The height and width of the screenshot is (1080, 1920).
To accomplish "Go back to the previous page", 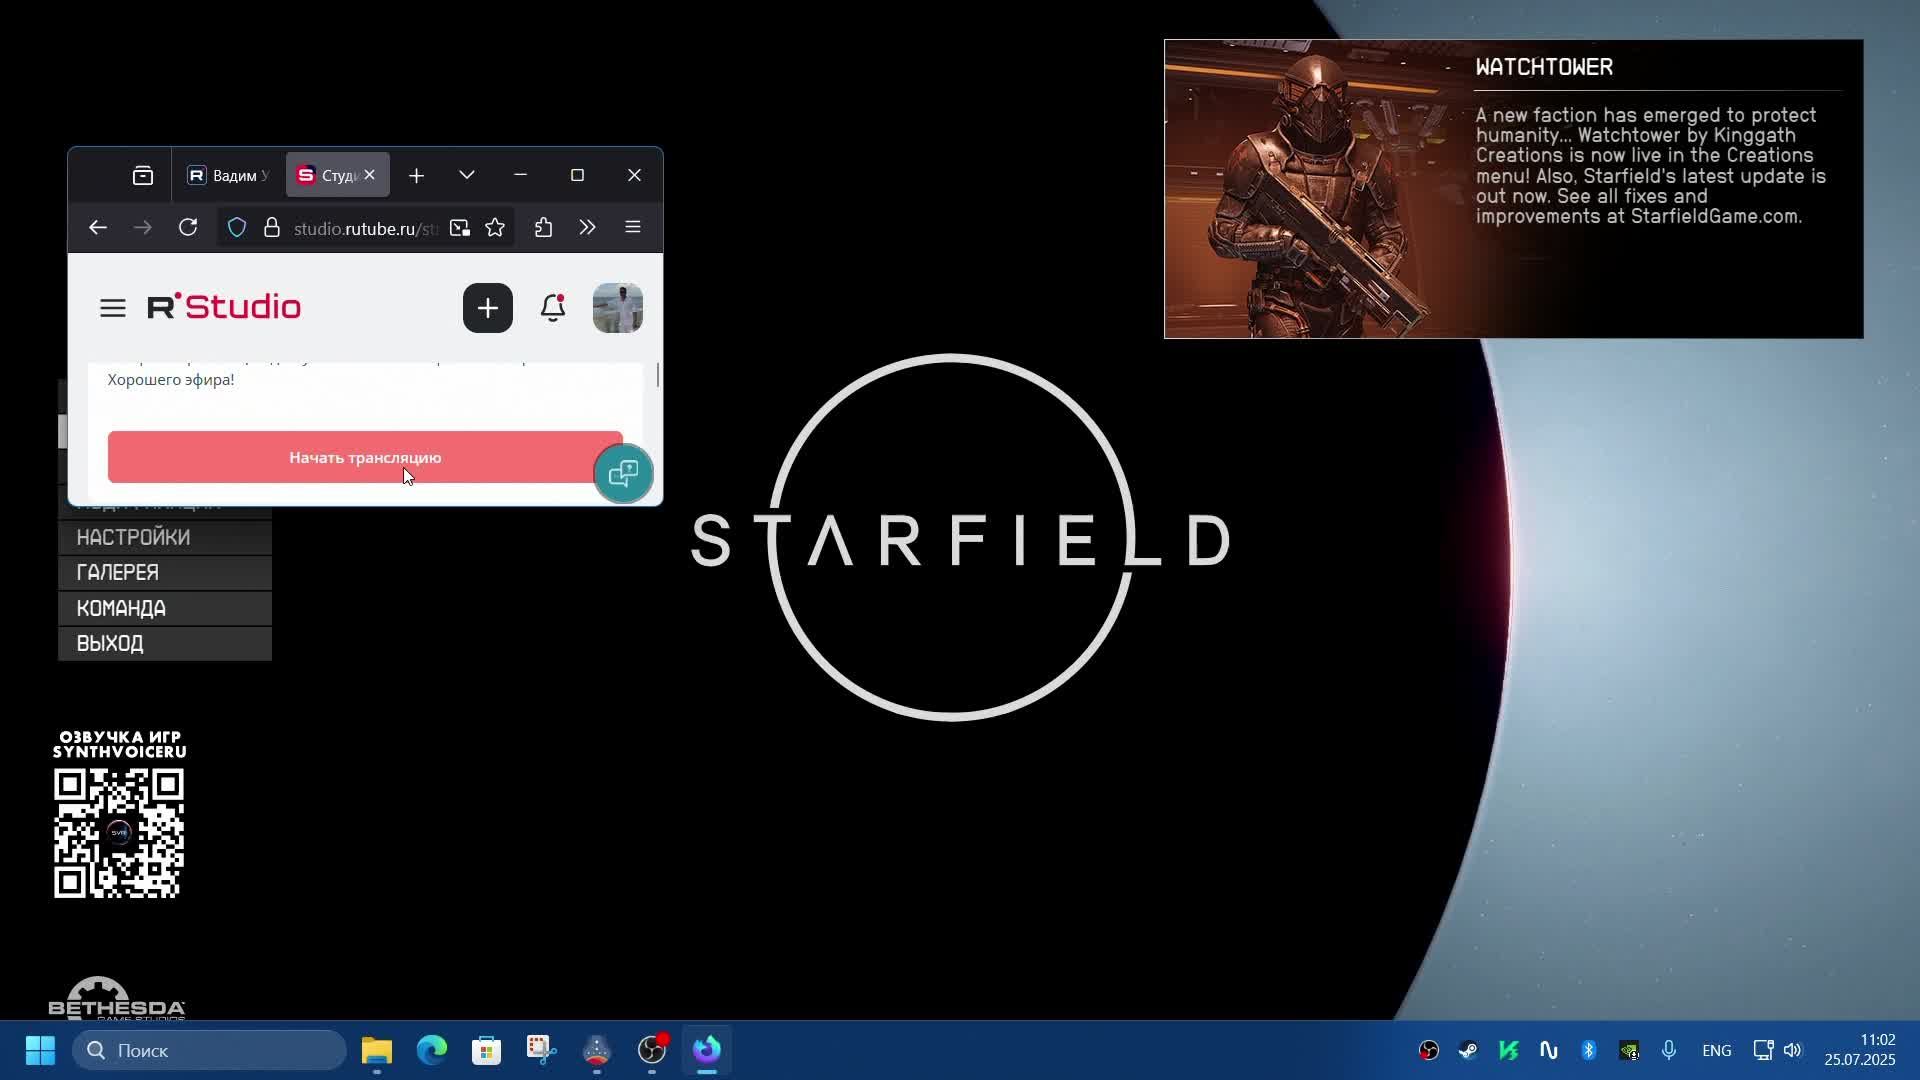I will [97, 228].
